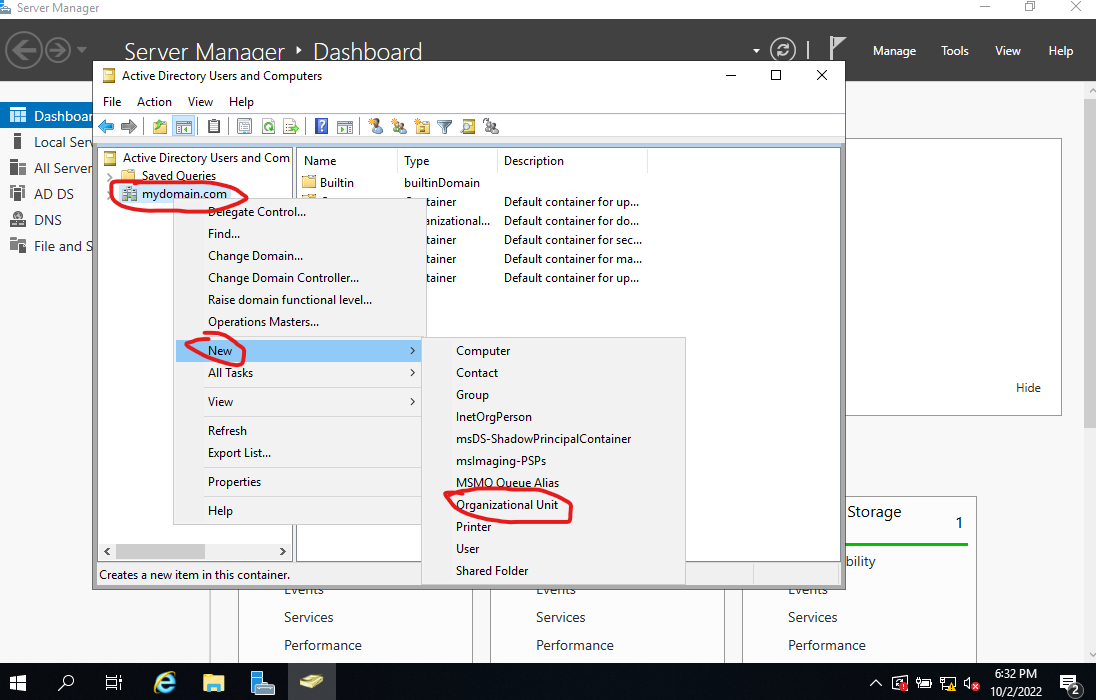Open Server Manager breadcrumb dropdown arrow

coord(756,51)
